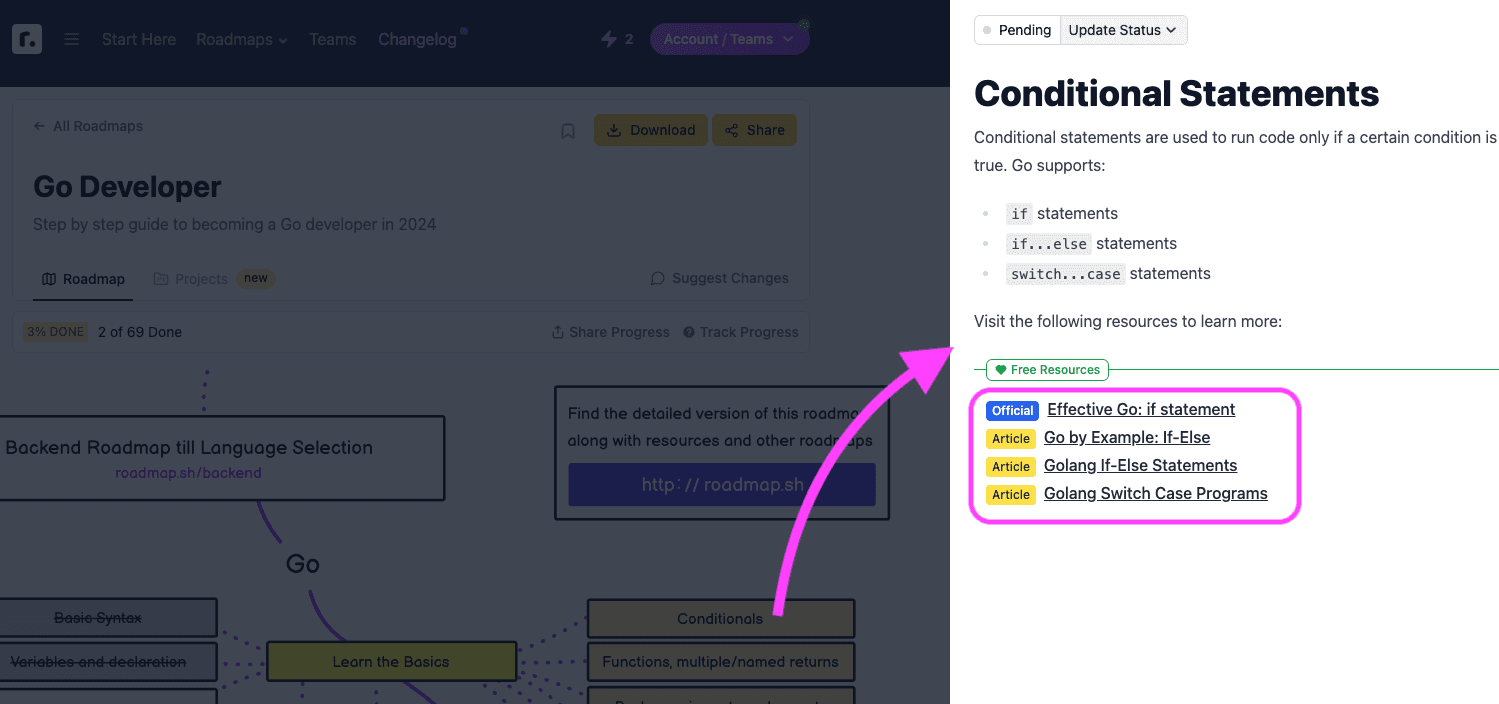Click the Track Progress help icon
This screenshot has width=1499, height=704.
click(689, 332)
